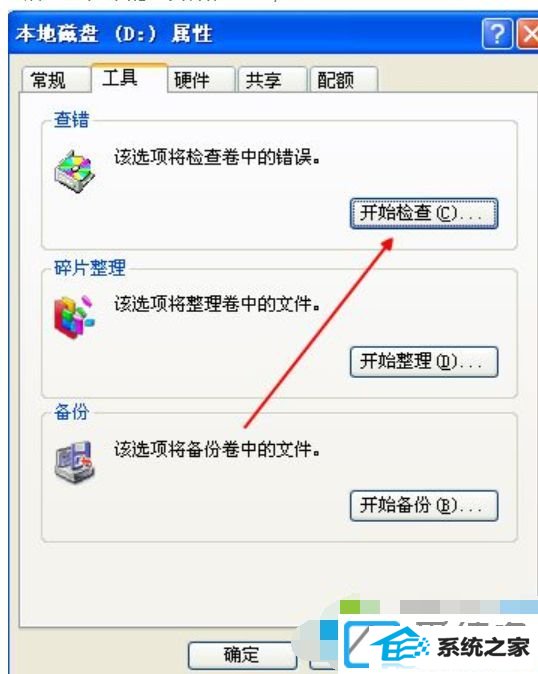Click the defragmentation colored blocks icon

[74, 317]
